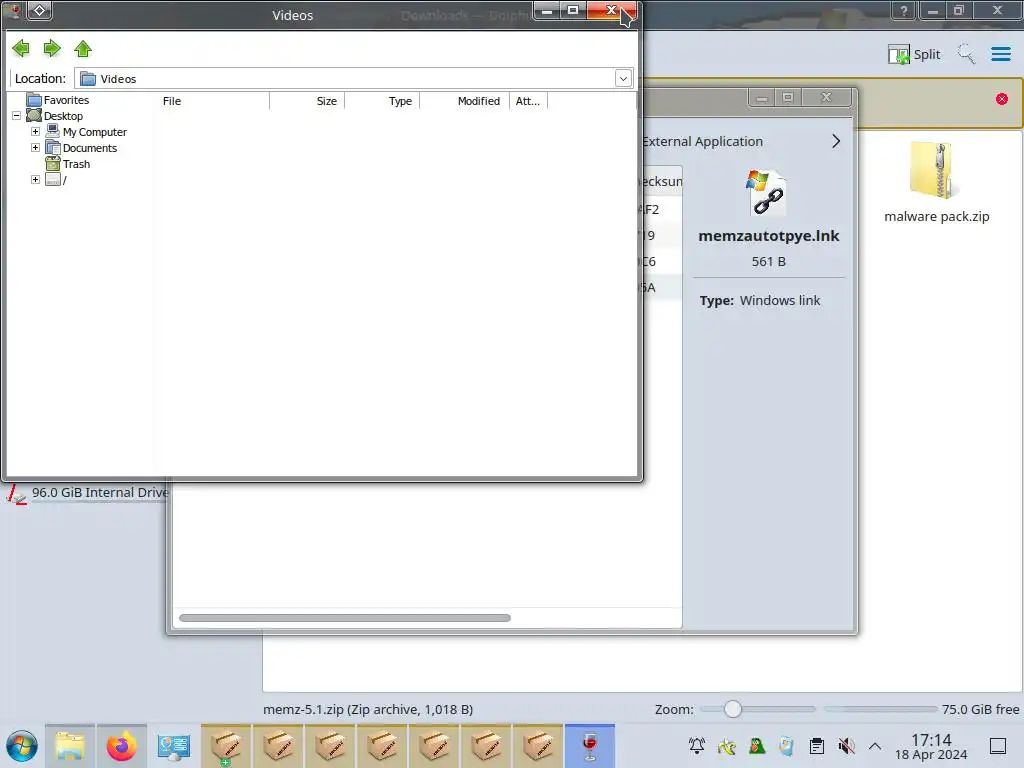The image size is (1024, 768).
Task: Sort by the Modified column header
Action: pyautogui.click(x=464, y=101)
